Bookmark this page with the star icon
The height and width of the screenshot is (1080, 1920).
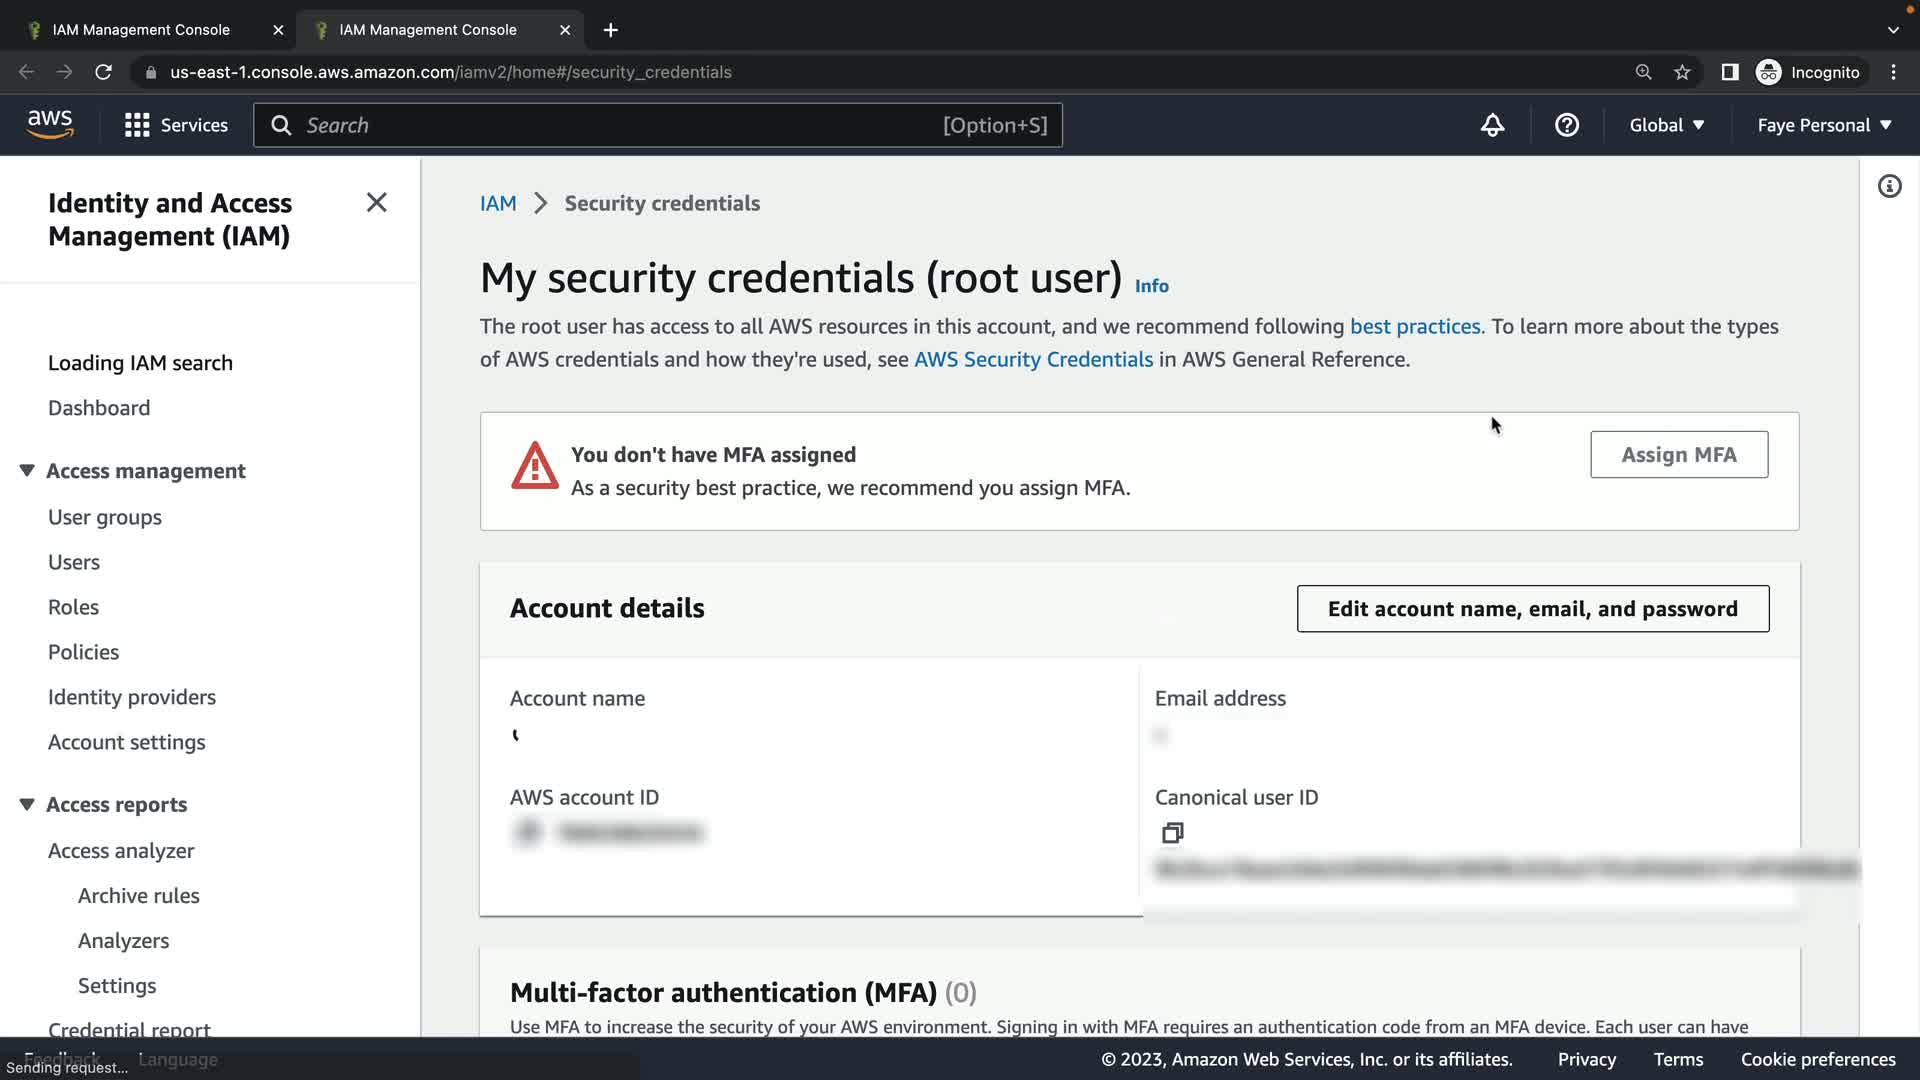tap(1682, 72)
